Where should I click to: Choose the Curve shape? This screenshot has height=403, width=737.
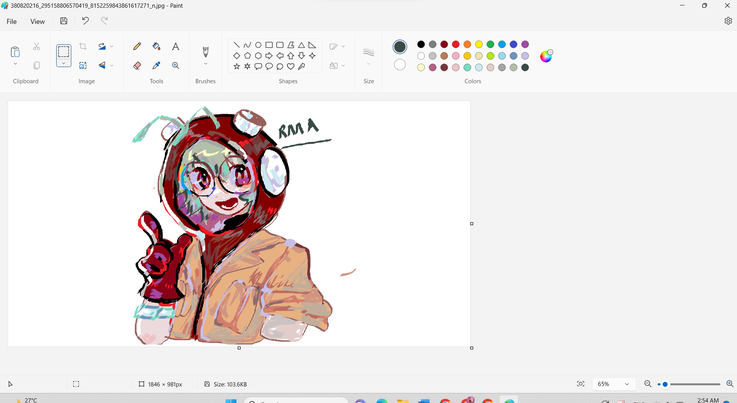247,45
